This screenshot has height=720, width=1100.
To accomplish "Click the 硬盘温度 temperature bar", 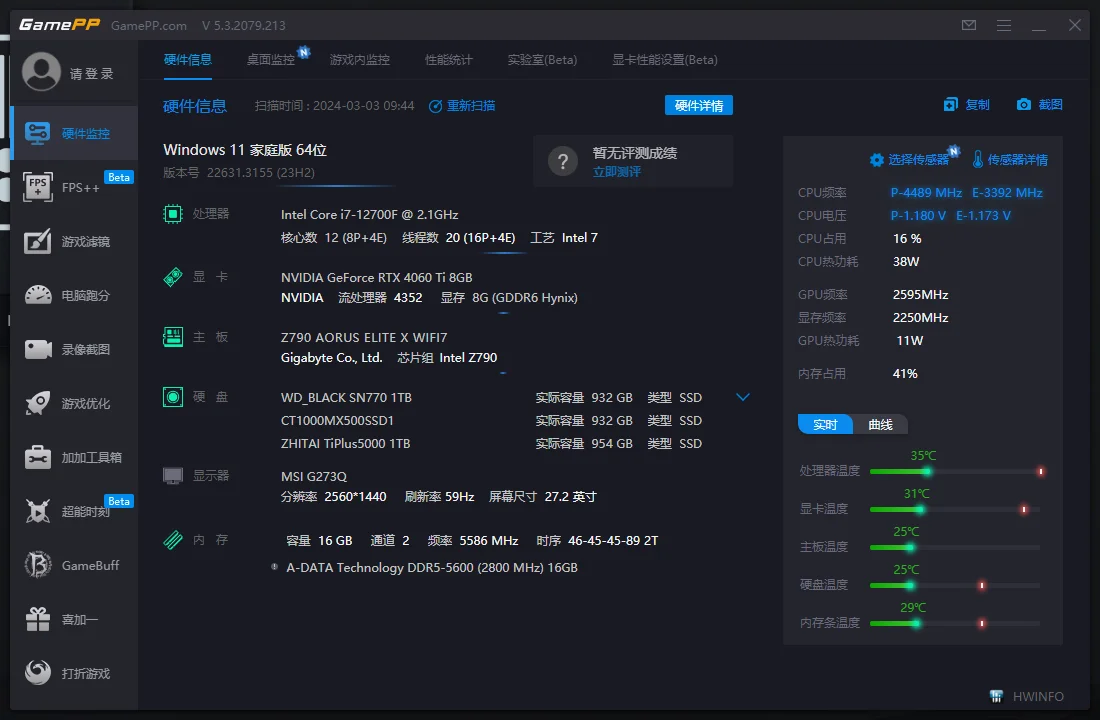I will [x=955, y=585].
